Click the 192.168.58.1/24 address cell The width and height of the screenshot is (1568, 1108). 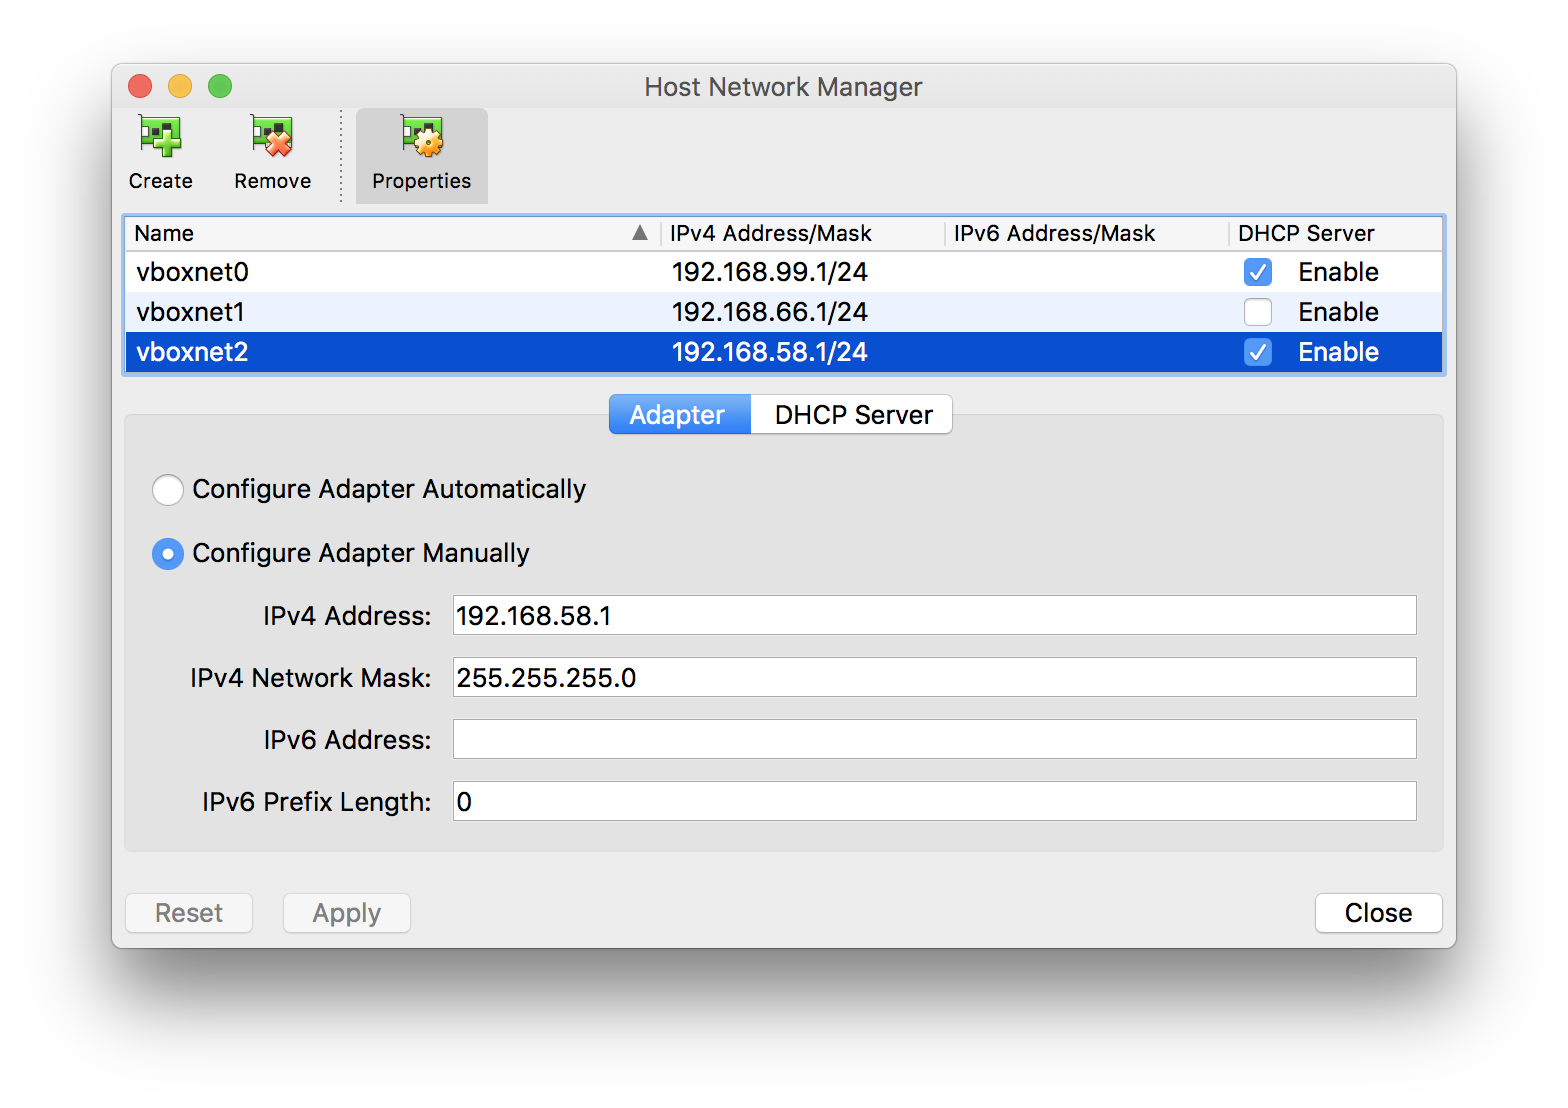[769, 352]
